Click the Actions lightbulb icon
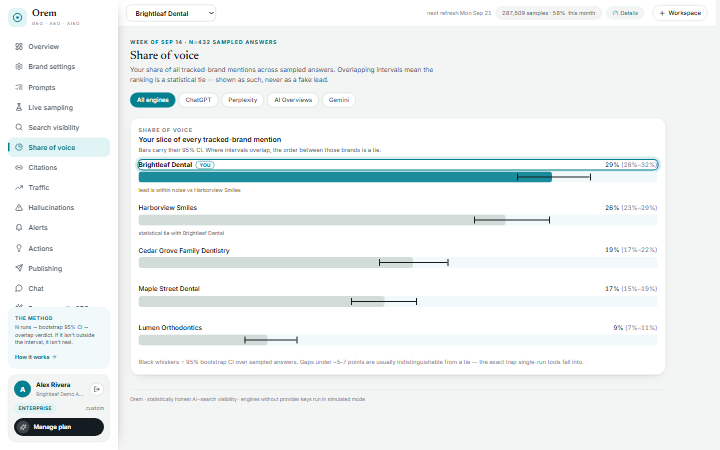 coord(19,248)
